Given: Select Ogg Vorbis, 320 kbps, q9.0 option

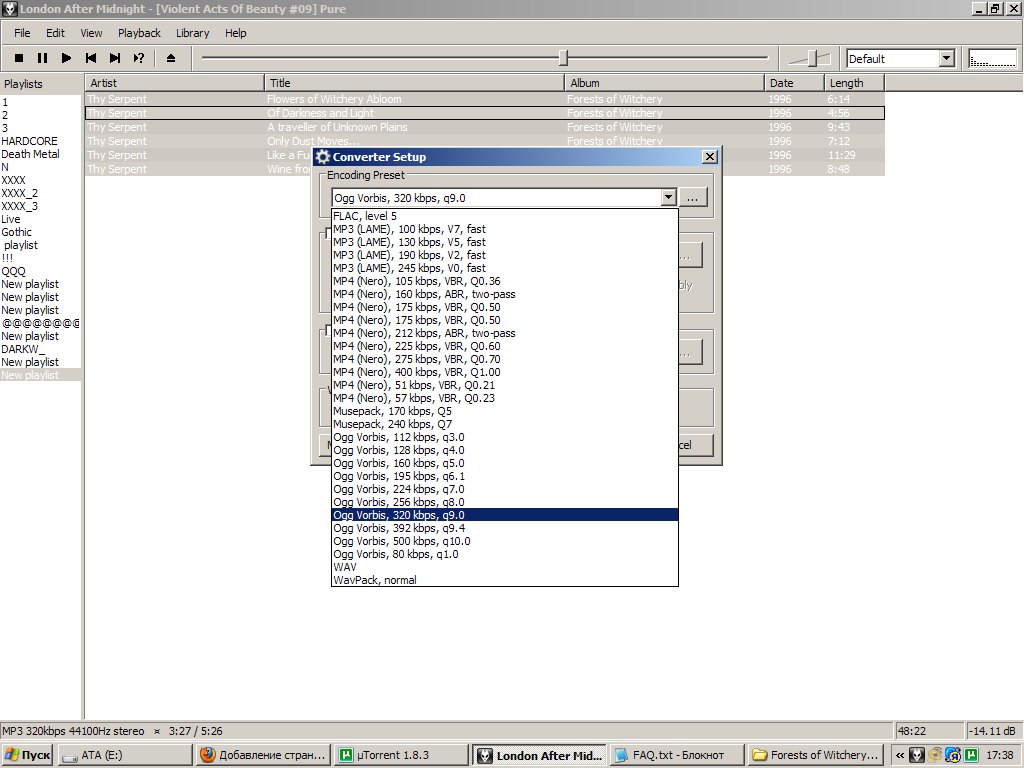Looking at the screenshot, I should click(x=505, y=515).
